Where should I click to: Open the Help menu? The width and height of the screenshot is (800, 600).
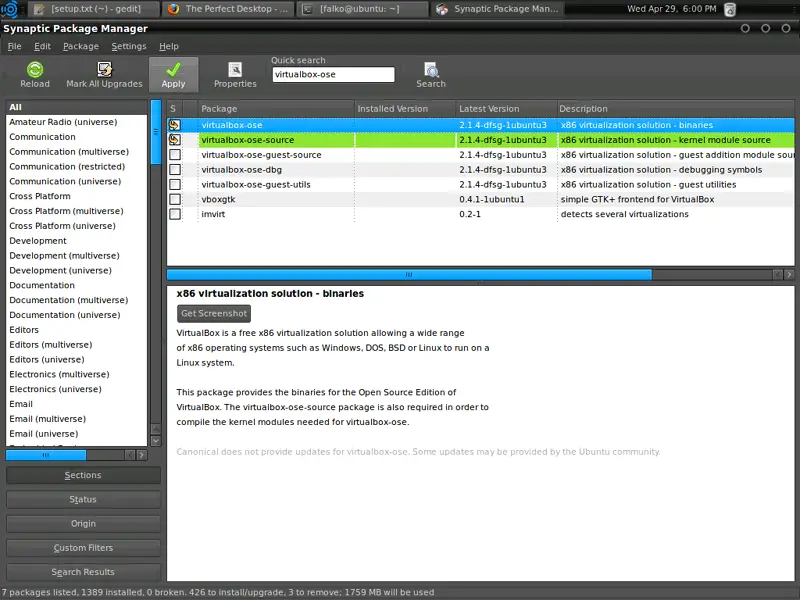click(169, 46)
